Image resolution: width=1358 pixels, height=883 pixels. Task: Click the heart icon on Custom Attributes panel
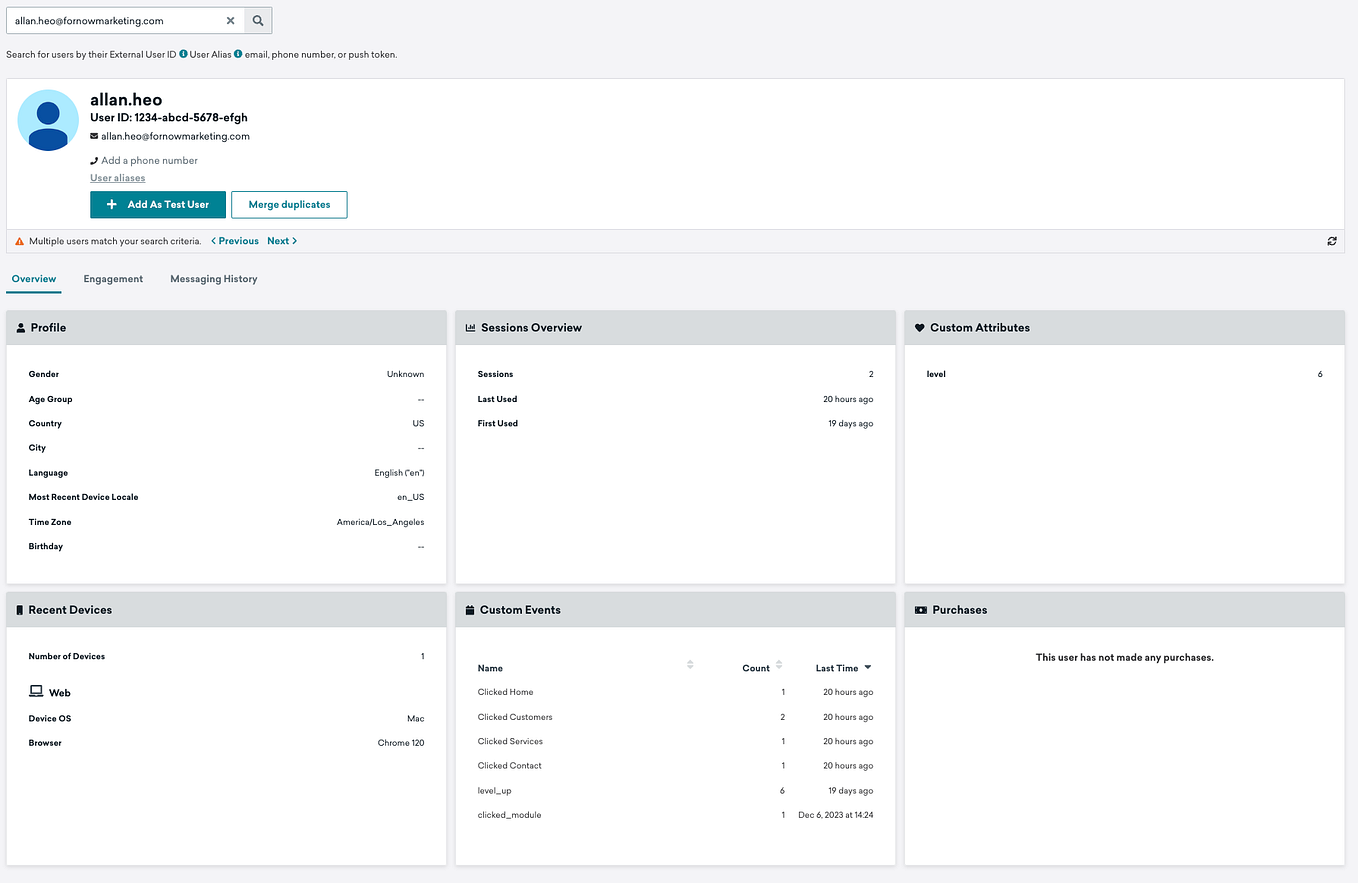[x=919, y=327]
